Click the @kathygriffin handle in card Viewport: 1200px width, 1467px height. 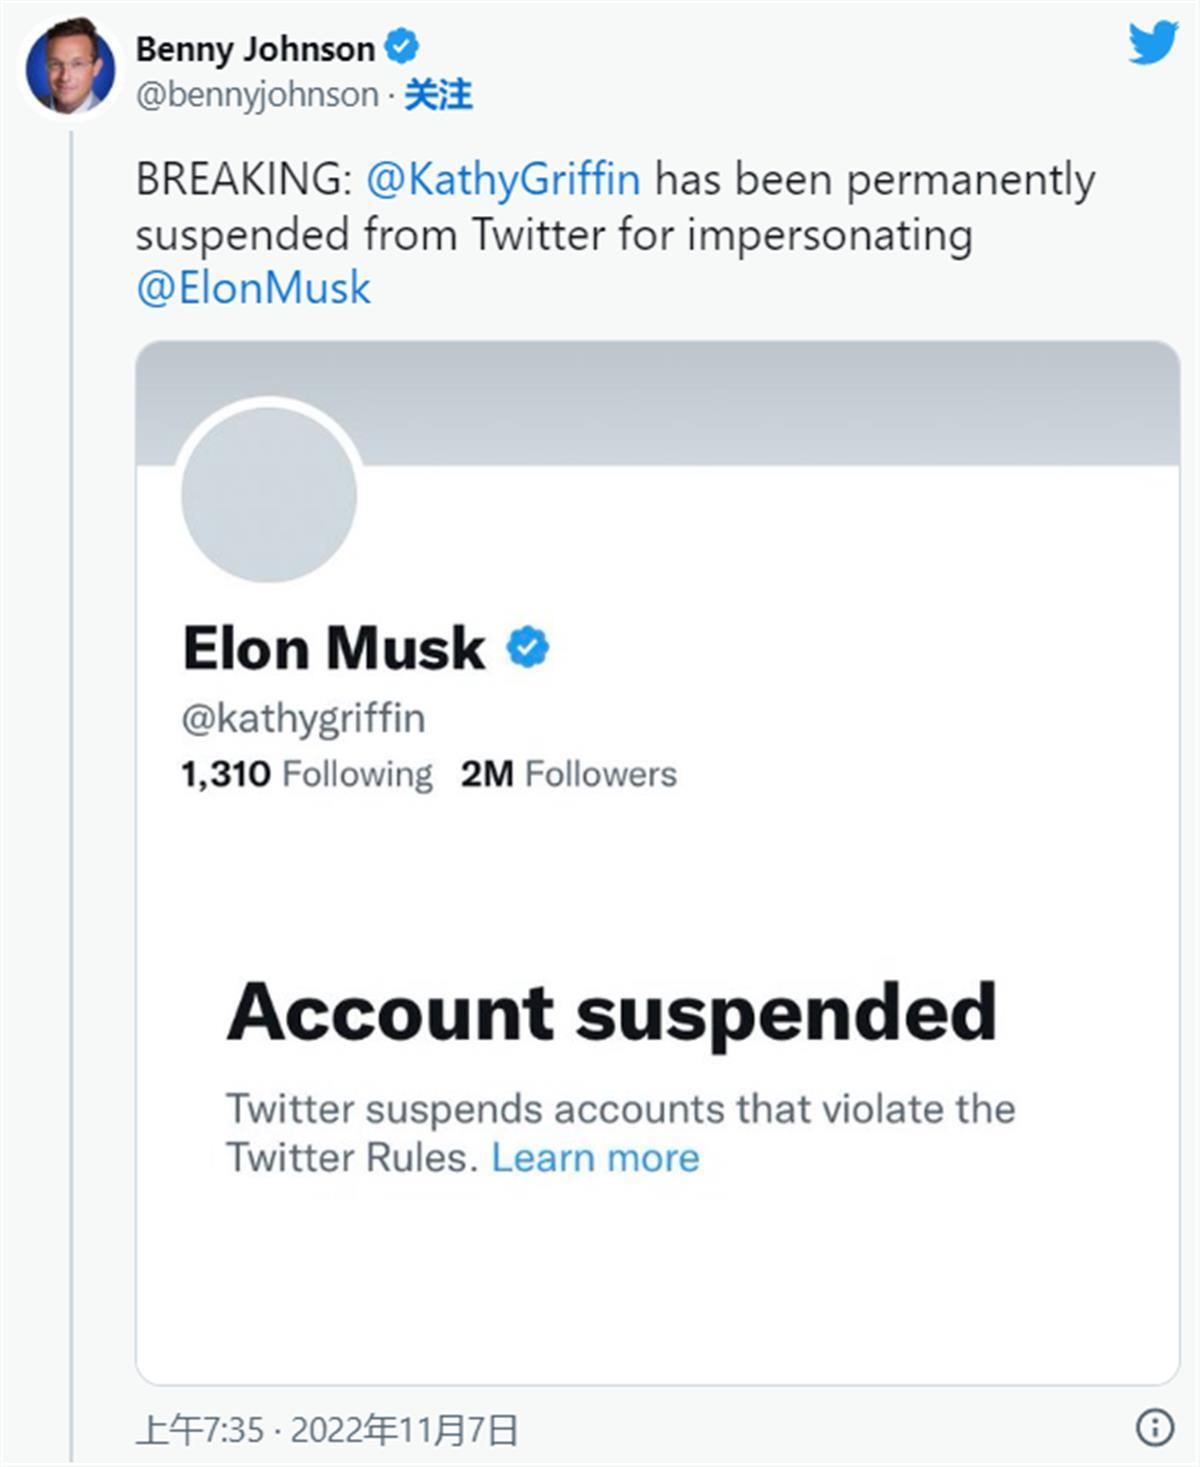tap(303, 718)
